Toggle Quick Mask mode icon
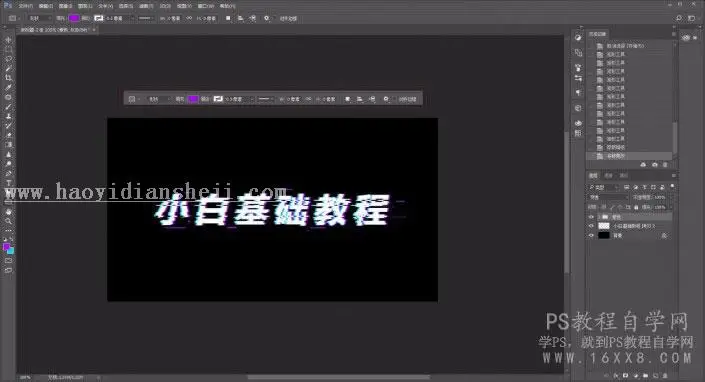 click(9, 260)
